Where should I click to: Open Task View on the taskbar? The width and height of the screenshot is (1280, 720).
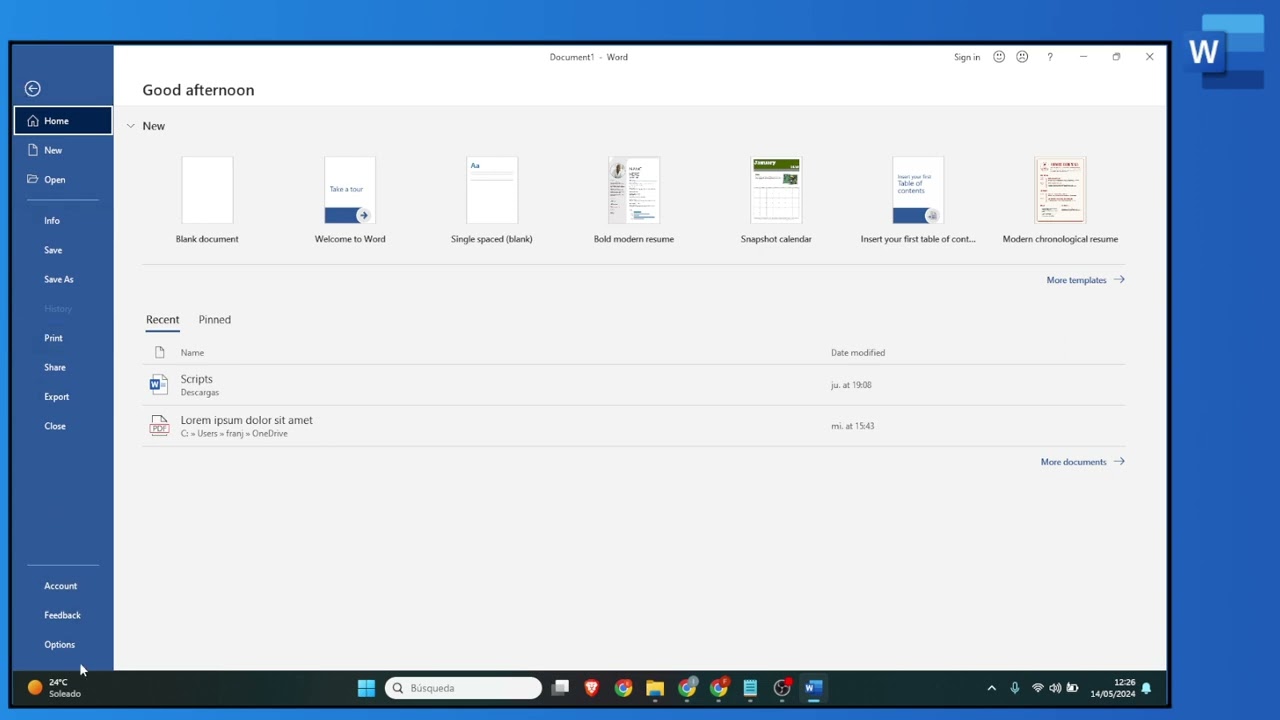coord(561,688)
